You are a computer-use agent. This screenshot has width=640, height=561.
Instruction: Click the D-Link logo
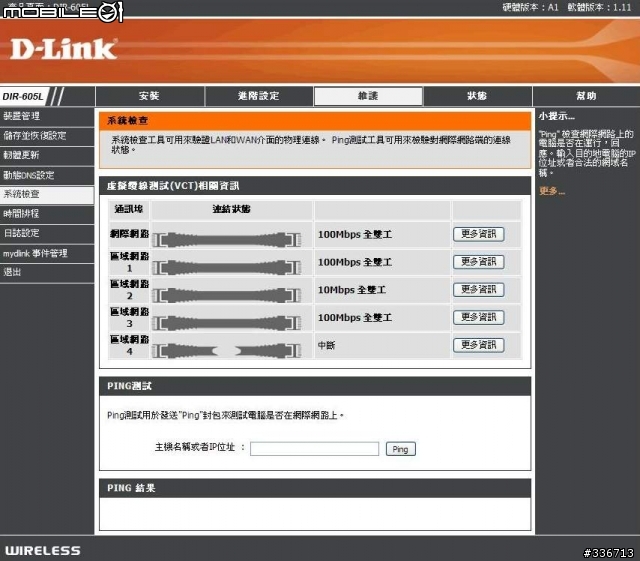63,49
